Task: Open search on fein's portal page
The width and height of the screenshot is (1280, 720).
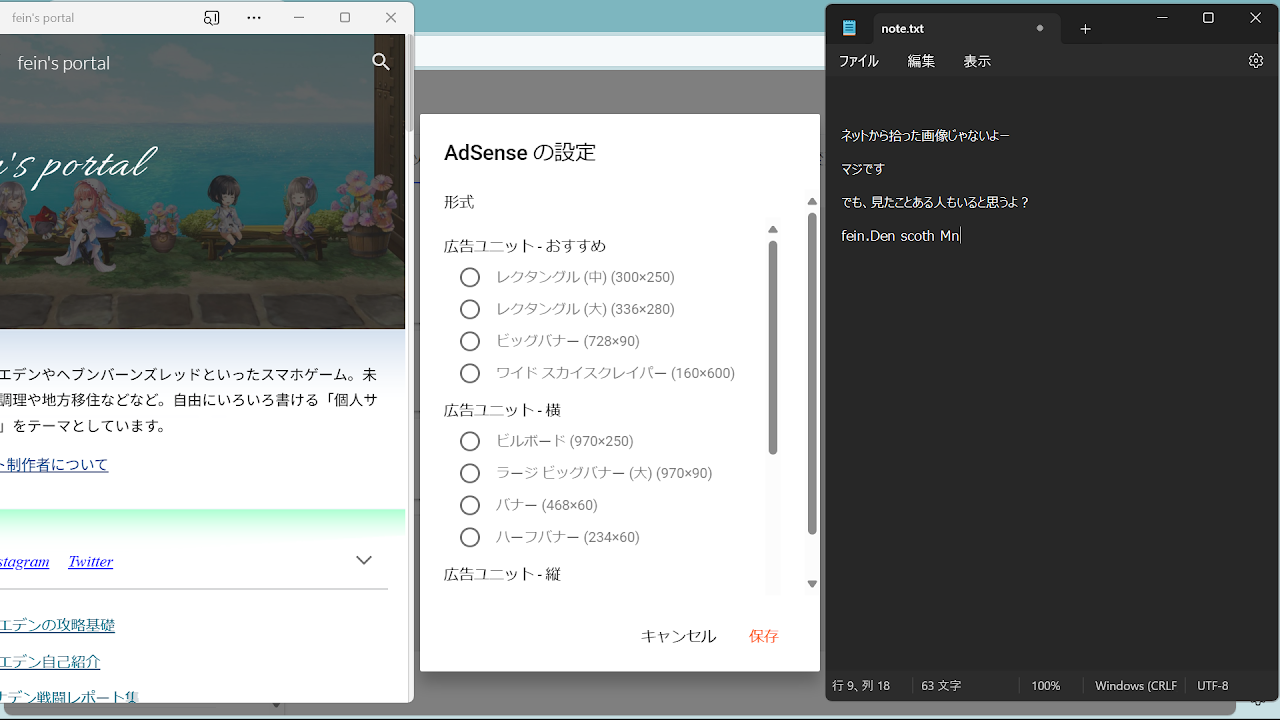Action: pyautogui.click(x=381, y=62)
